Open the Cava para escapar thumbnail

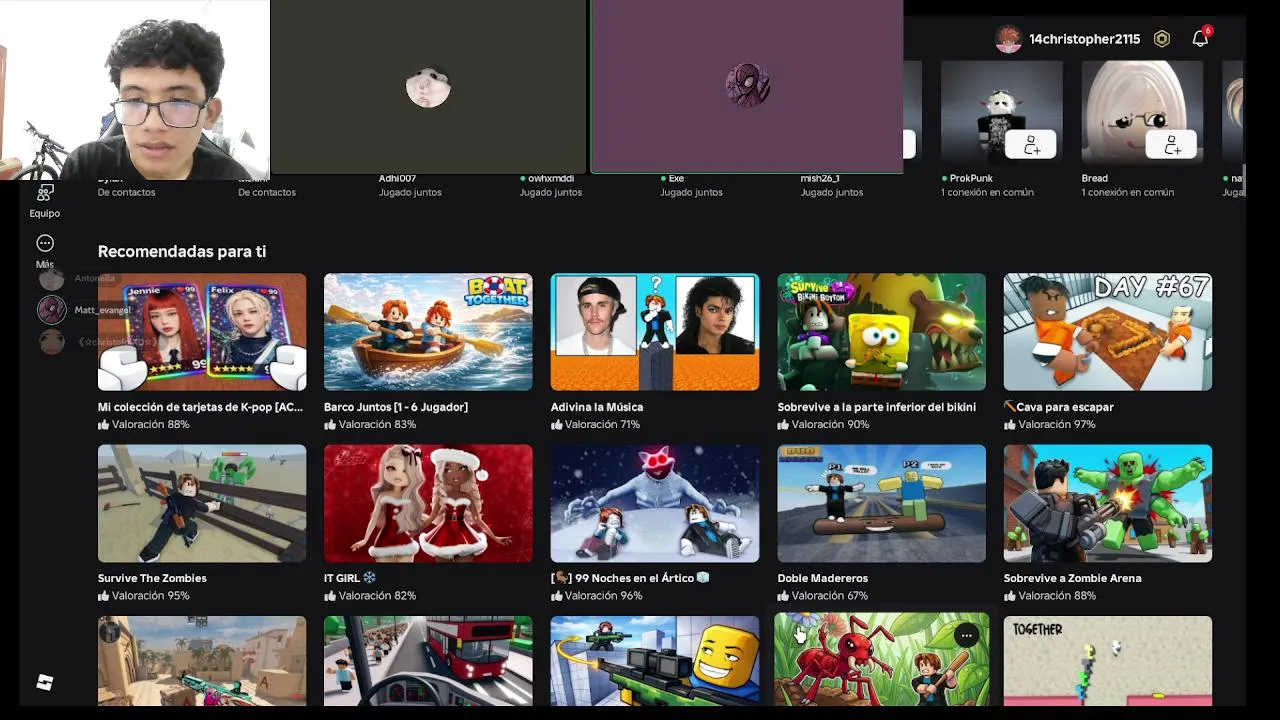(1108, 332)
